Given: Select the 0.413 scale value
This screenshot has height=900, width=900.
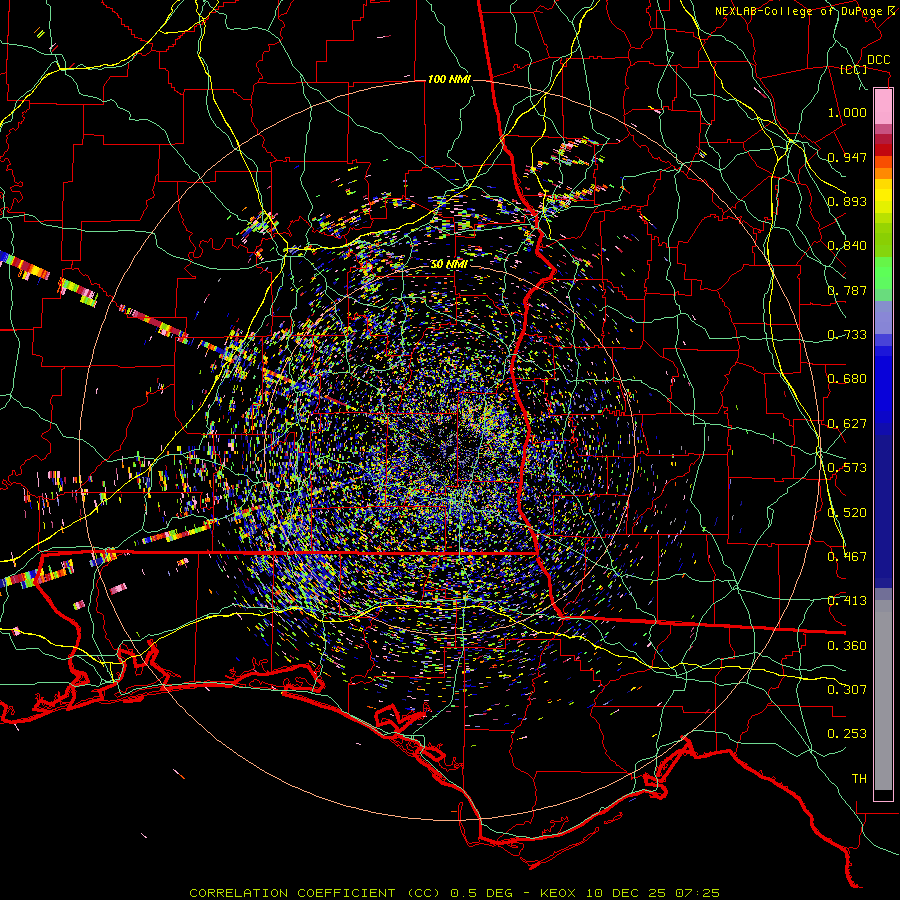Looking at the screenshot, I should [847, 601].
